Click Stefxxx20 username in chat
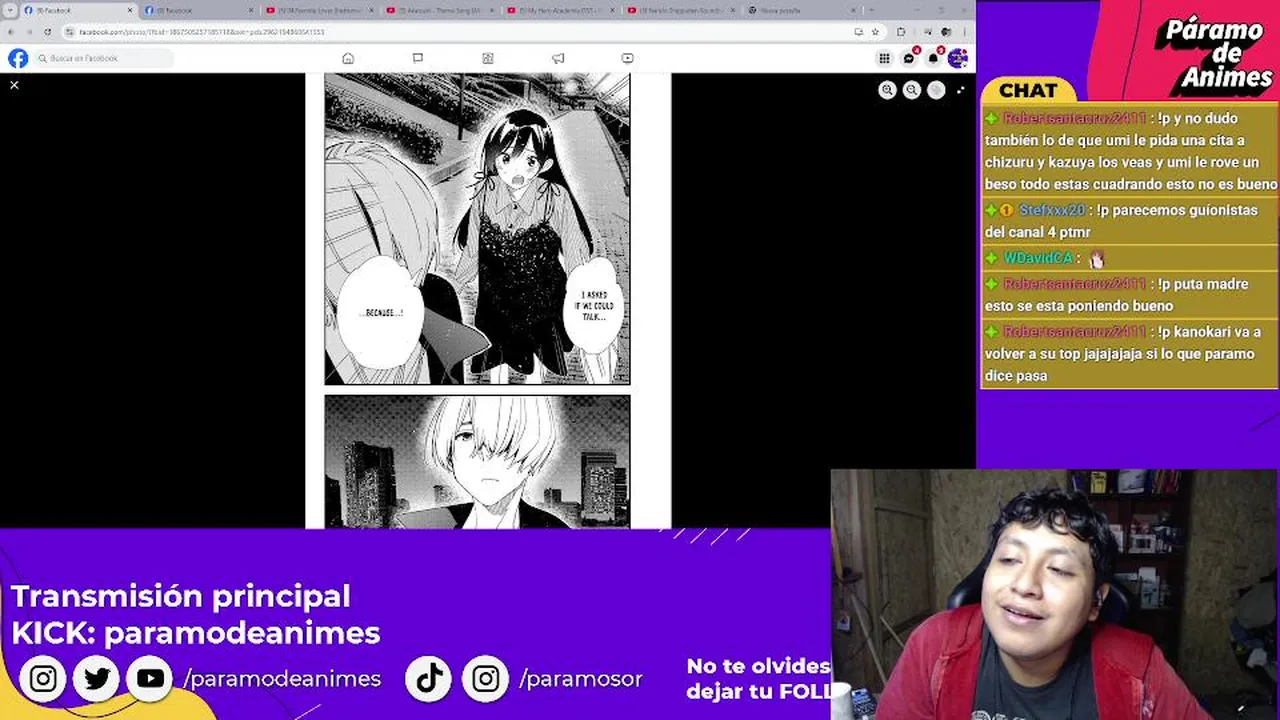 click(x=1052, y=210)
